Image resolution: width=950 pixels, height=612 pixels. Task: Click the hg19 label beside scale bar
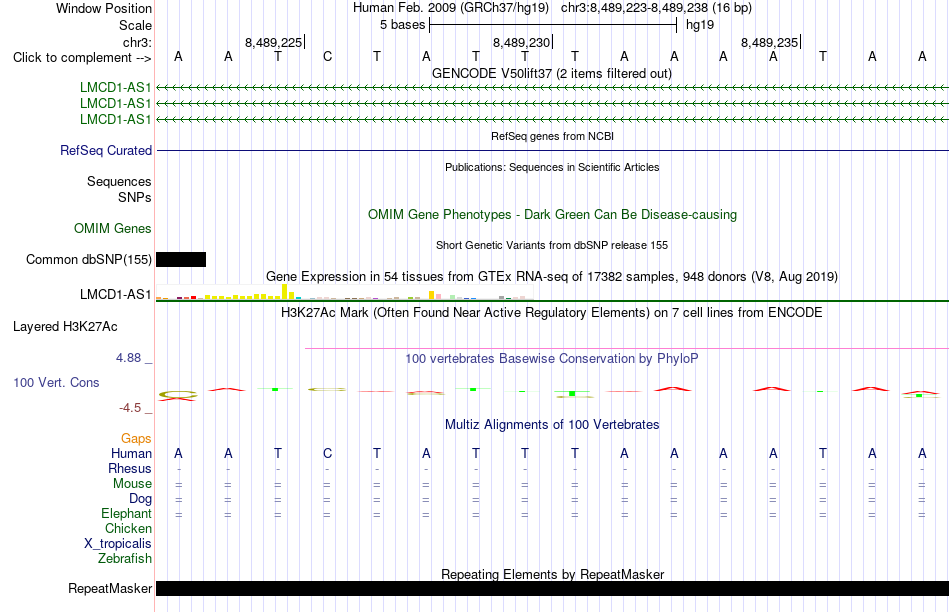[x=700, y=25]
